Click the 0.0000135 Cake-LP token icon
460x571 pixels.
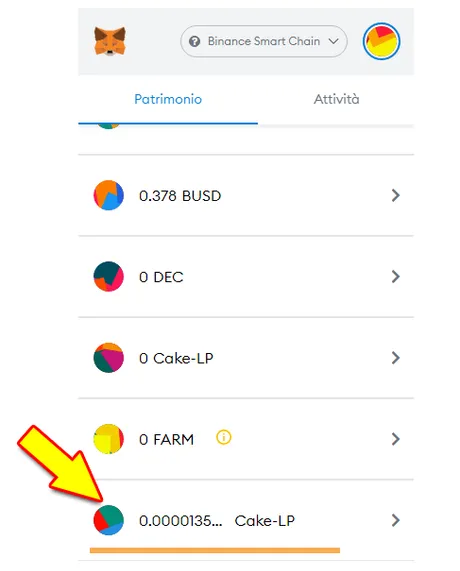(109, 520)
